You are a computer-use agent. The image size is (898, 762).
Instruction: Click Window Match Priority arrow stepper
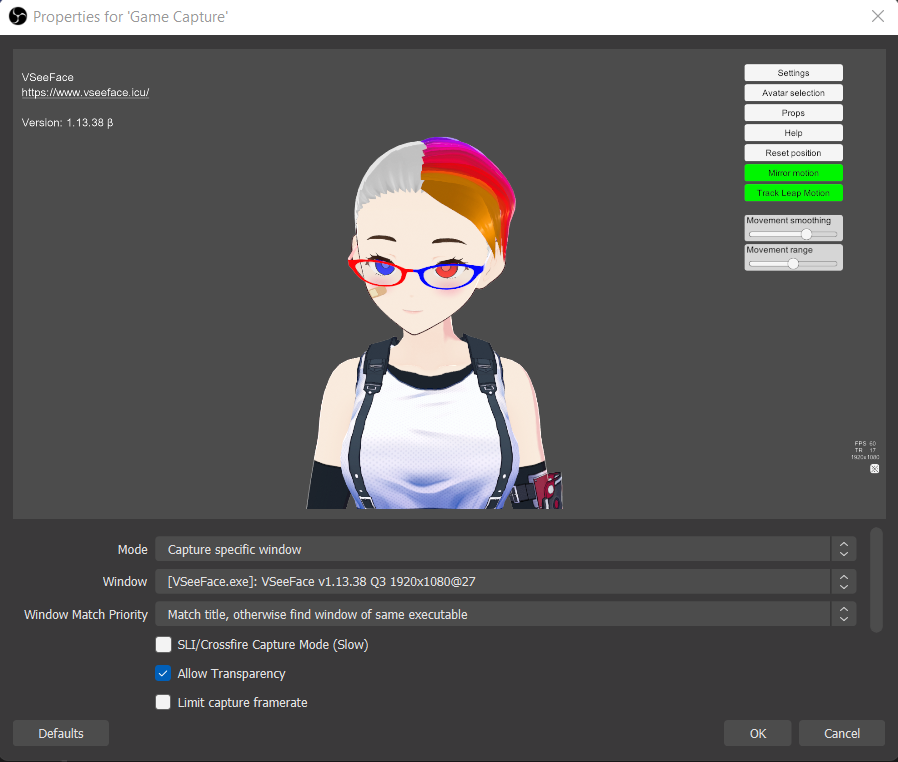click(844, 614)
